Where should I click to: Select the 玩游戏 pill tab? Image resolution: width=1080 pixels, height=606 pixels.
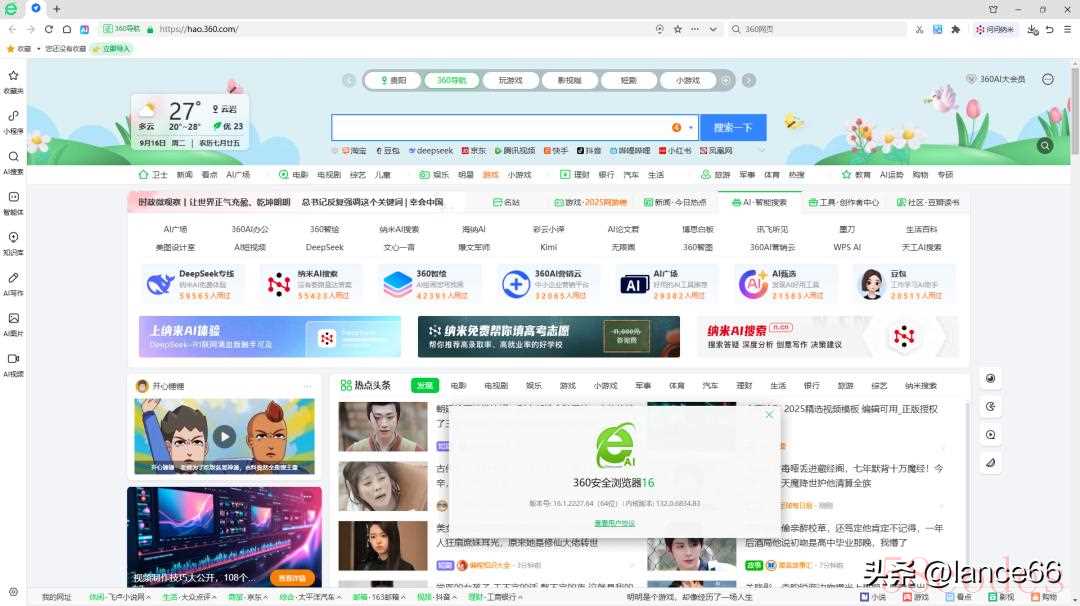pos(510,81)
